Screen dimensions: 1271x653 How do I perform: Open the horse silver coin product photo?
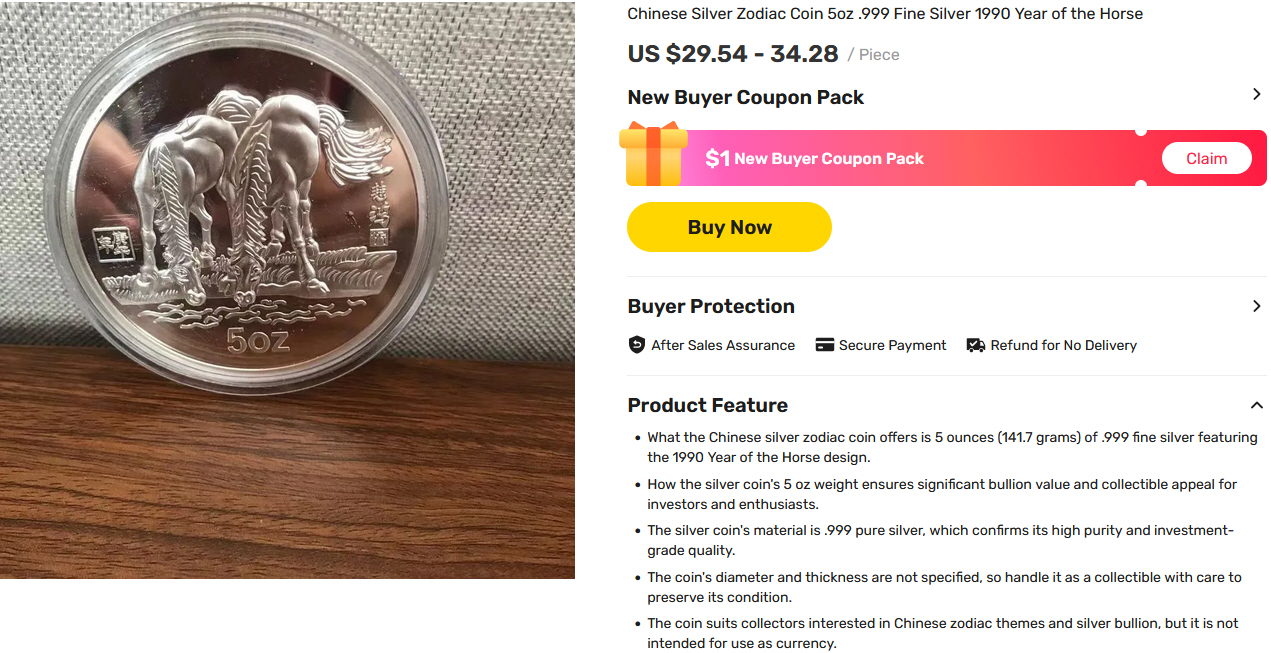click(x=287, y=289)
